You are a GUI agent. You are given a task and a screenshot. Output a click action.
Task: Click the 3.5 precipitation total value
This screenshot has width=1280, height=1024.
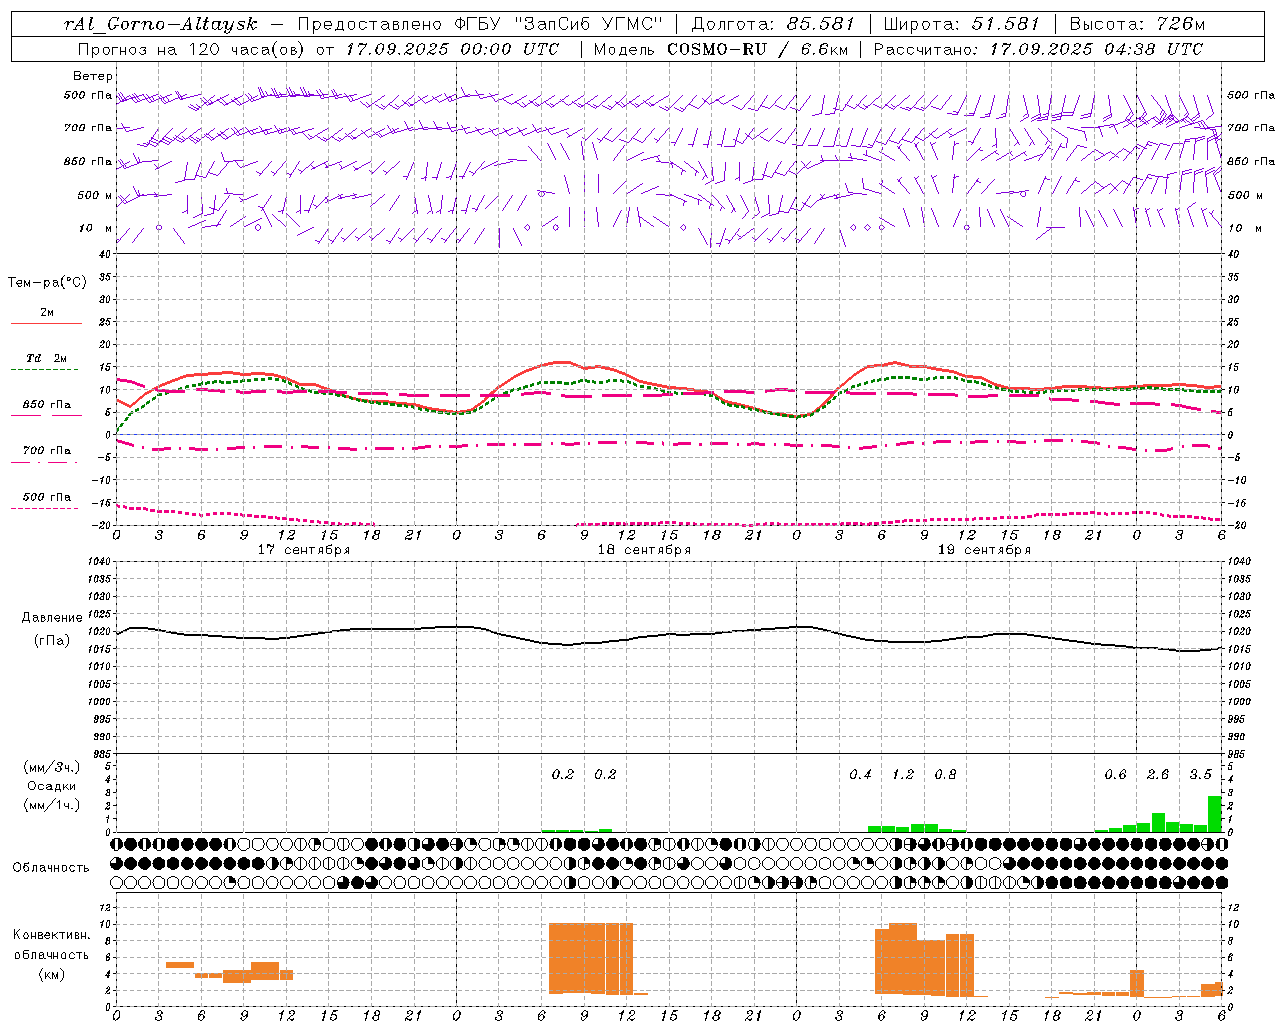1200,774
